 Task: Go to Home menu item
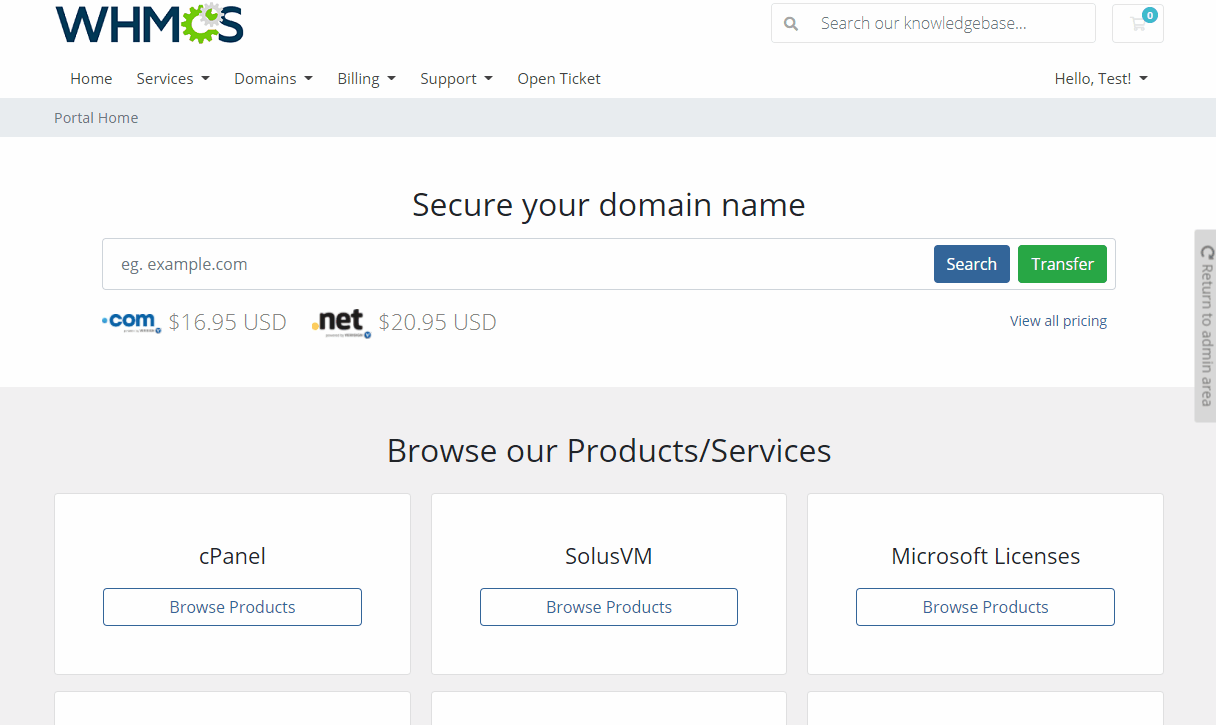pyautogui.click(x=91, y=78)
